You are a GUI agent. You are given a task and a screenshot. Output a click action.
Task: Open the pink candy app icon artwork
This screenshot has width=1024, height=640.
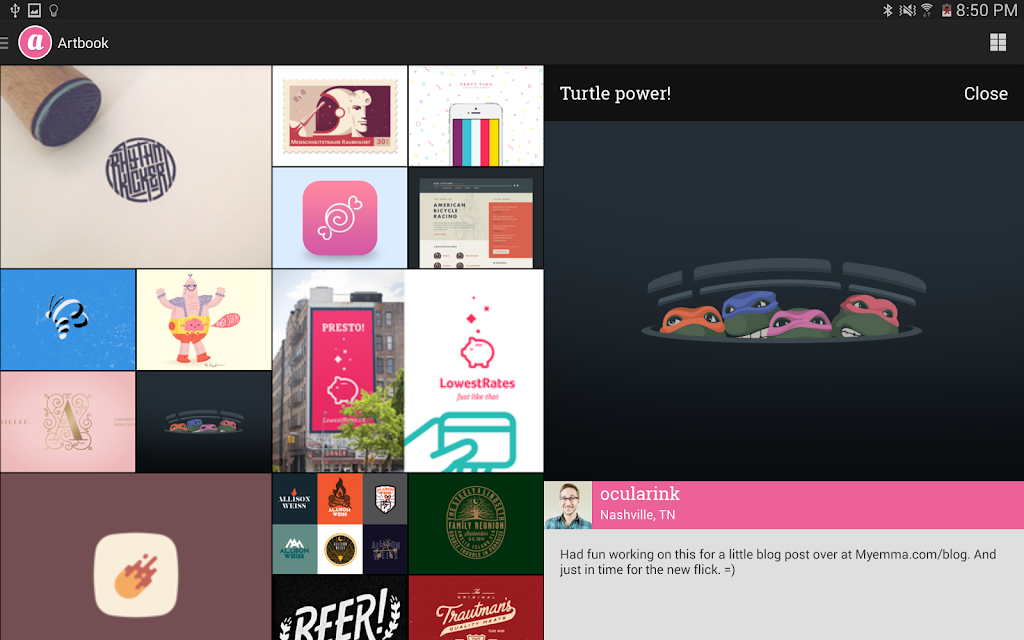340,217
